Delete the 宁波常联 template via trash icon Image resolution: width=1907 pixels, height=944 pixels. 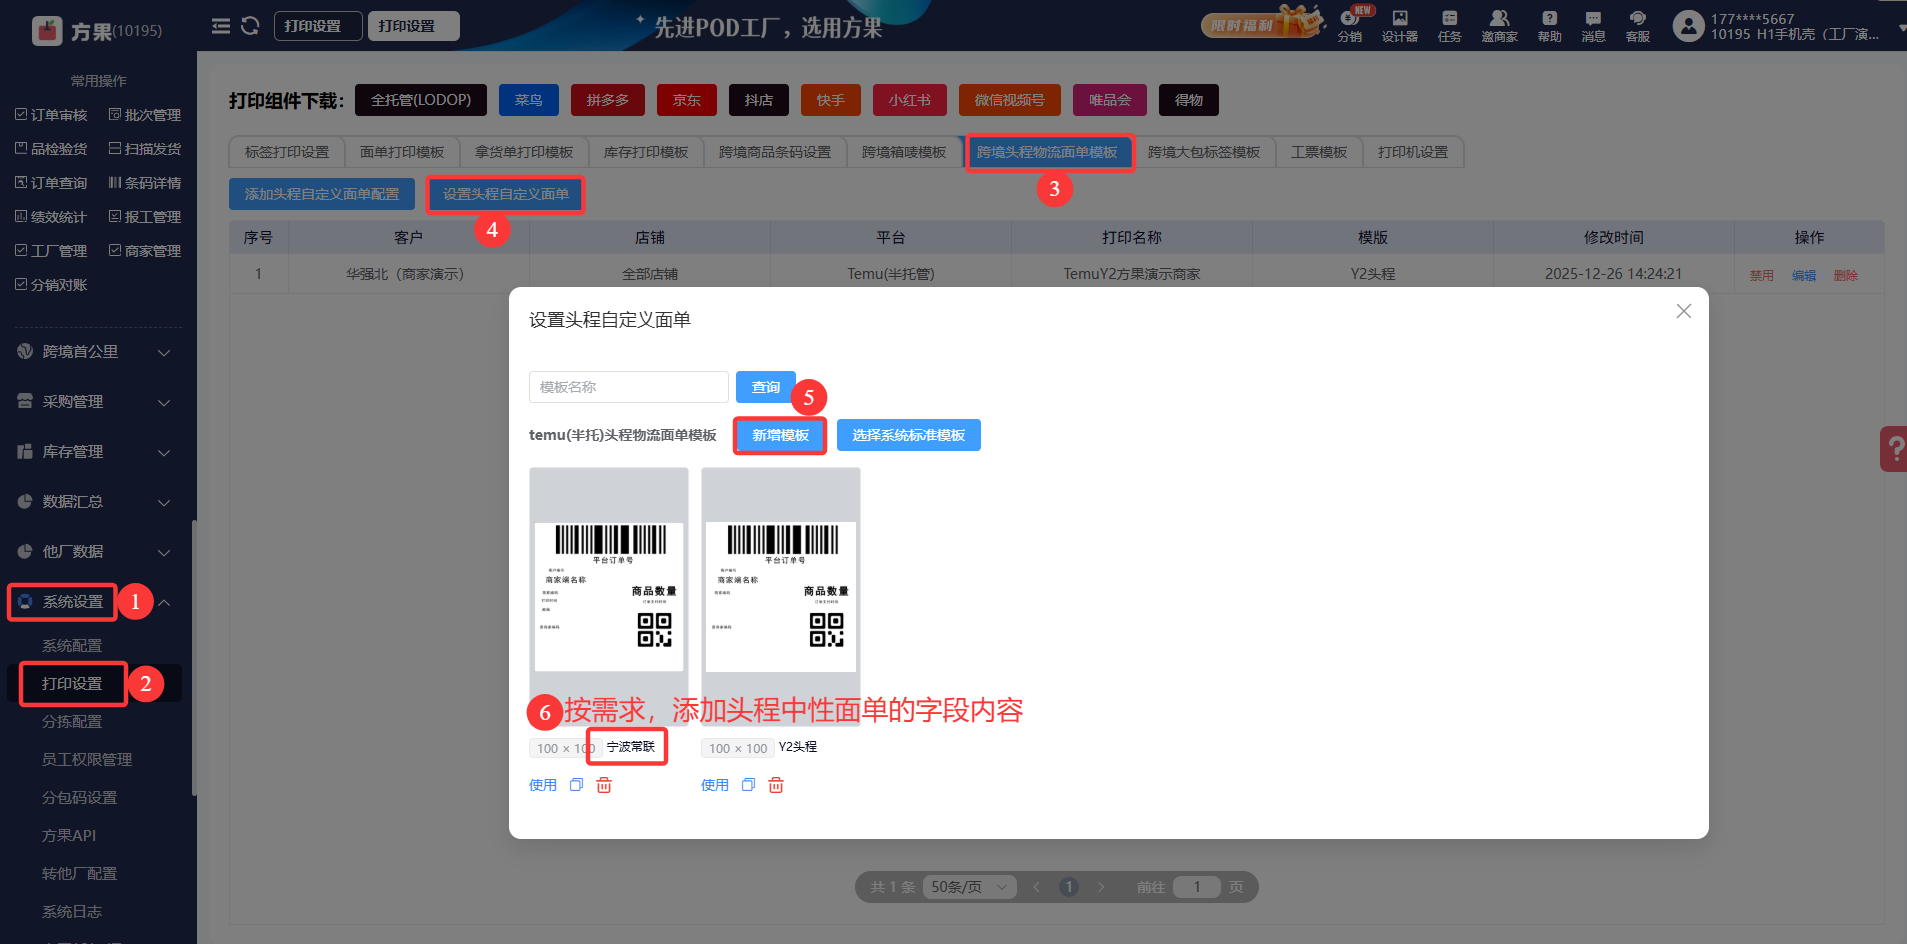click(604, 785)
